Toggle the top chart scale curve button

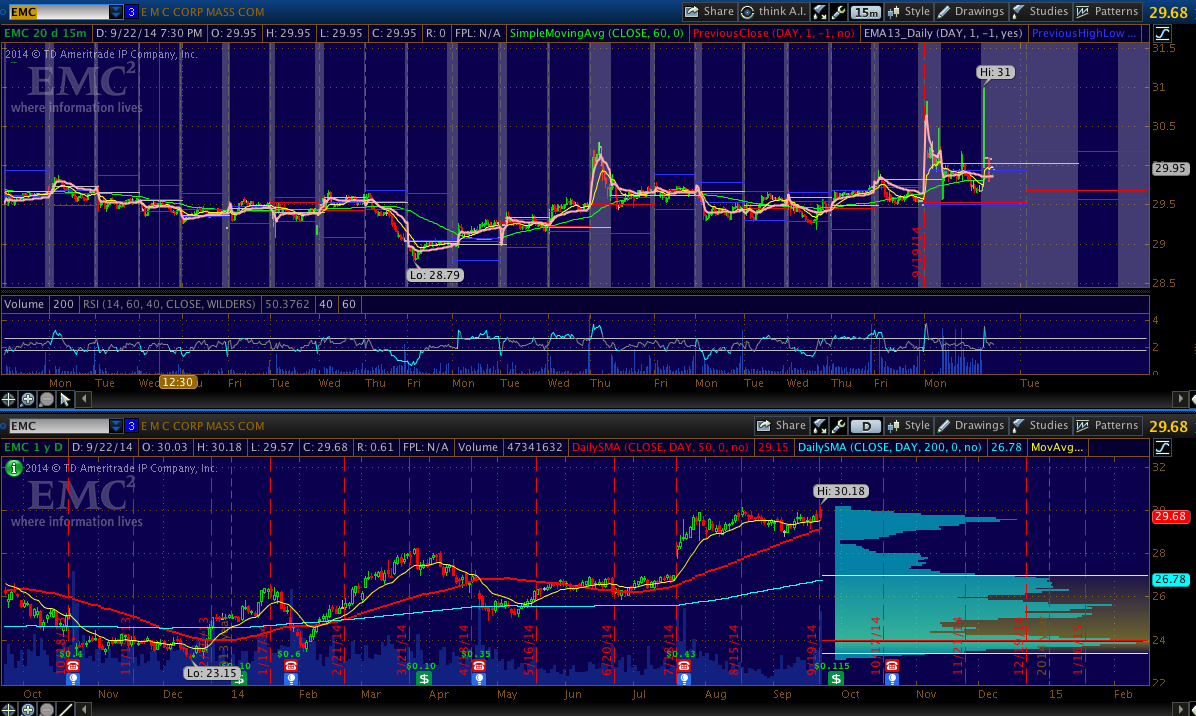point(1163,33)
